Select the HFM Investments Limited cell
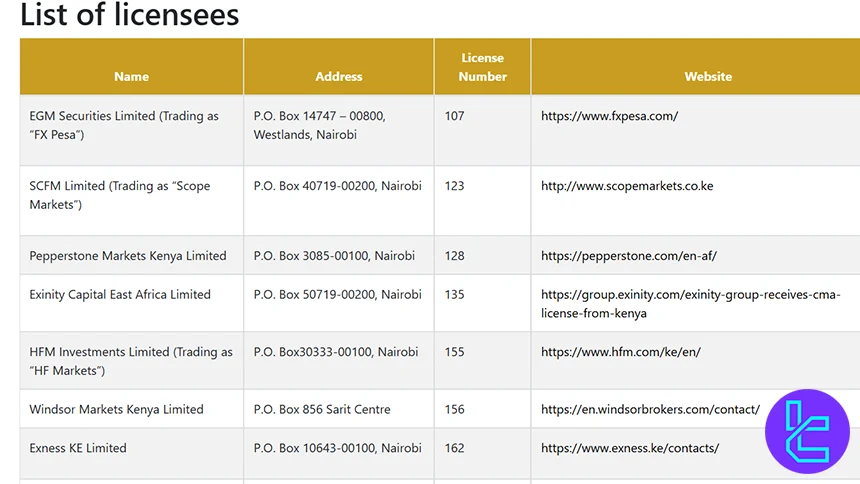The image size is (860, 484). pyautogui.click(x=131, y=361)
